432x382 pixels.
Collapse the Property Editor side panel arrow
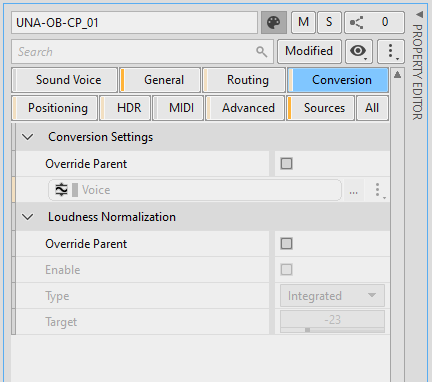pos(419,14)
